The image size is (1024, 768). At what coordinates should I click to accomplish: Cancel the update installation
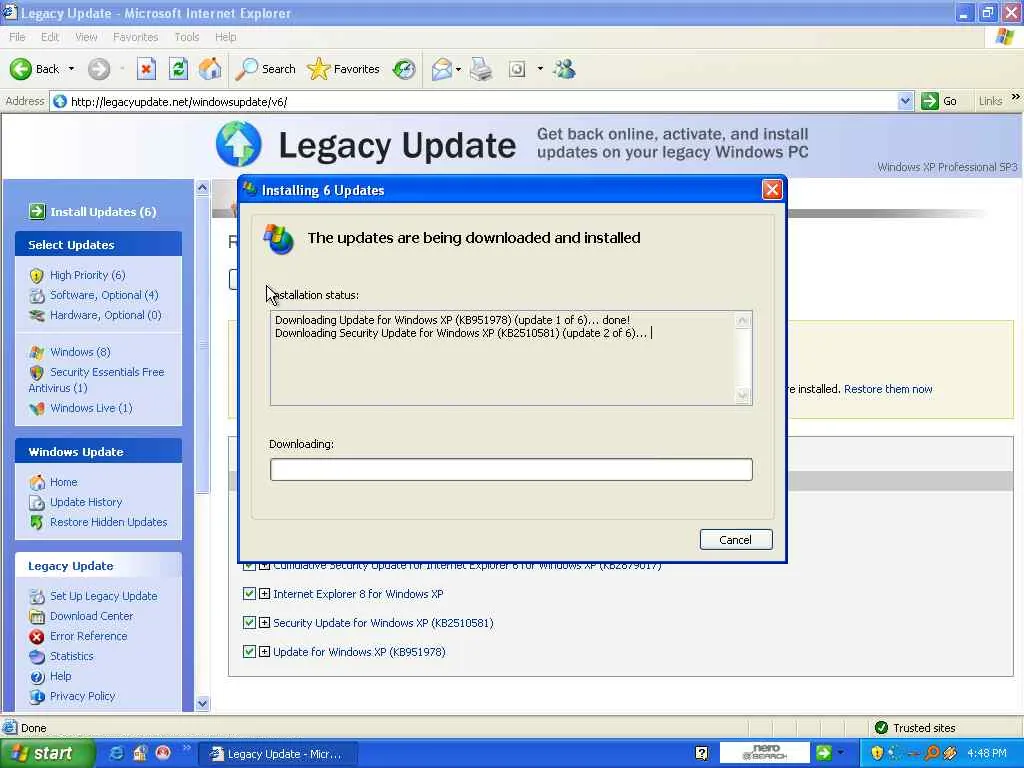tap(736, 539)
